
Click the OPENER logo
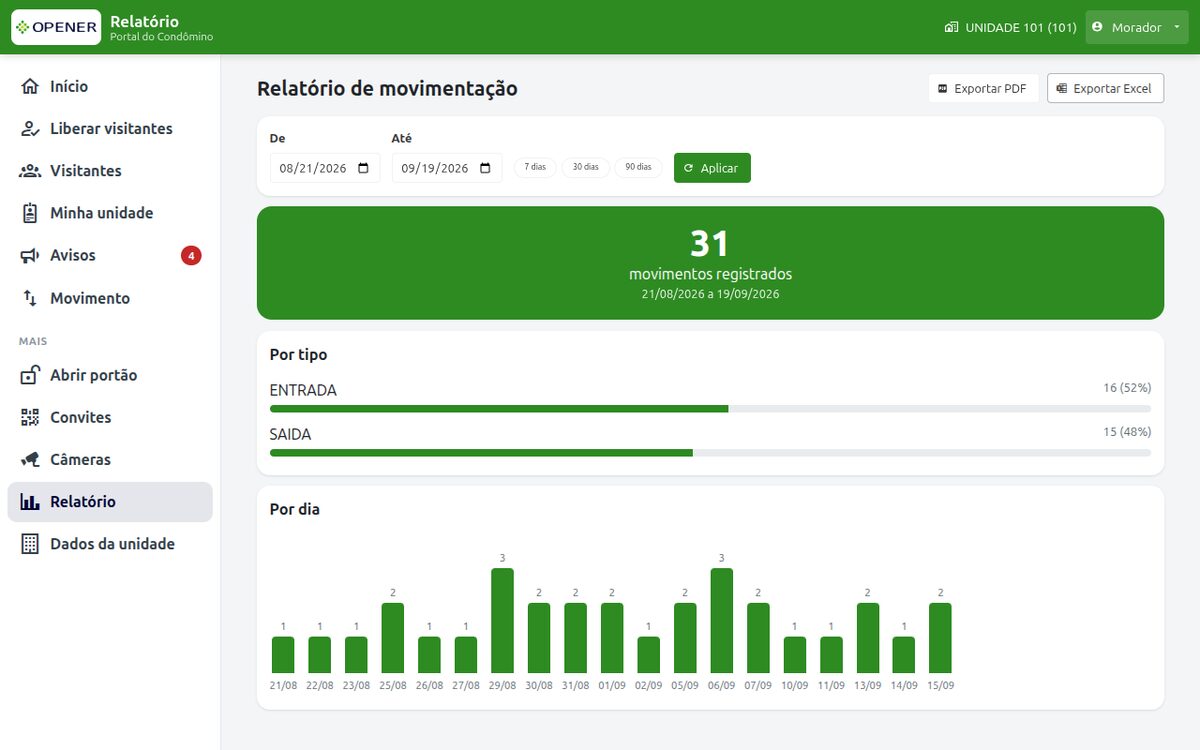[55, 27]
